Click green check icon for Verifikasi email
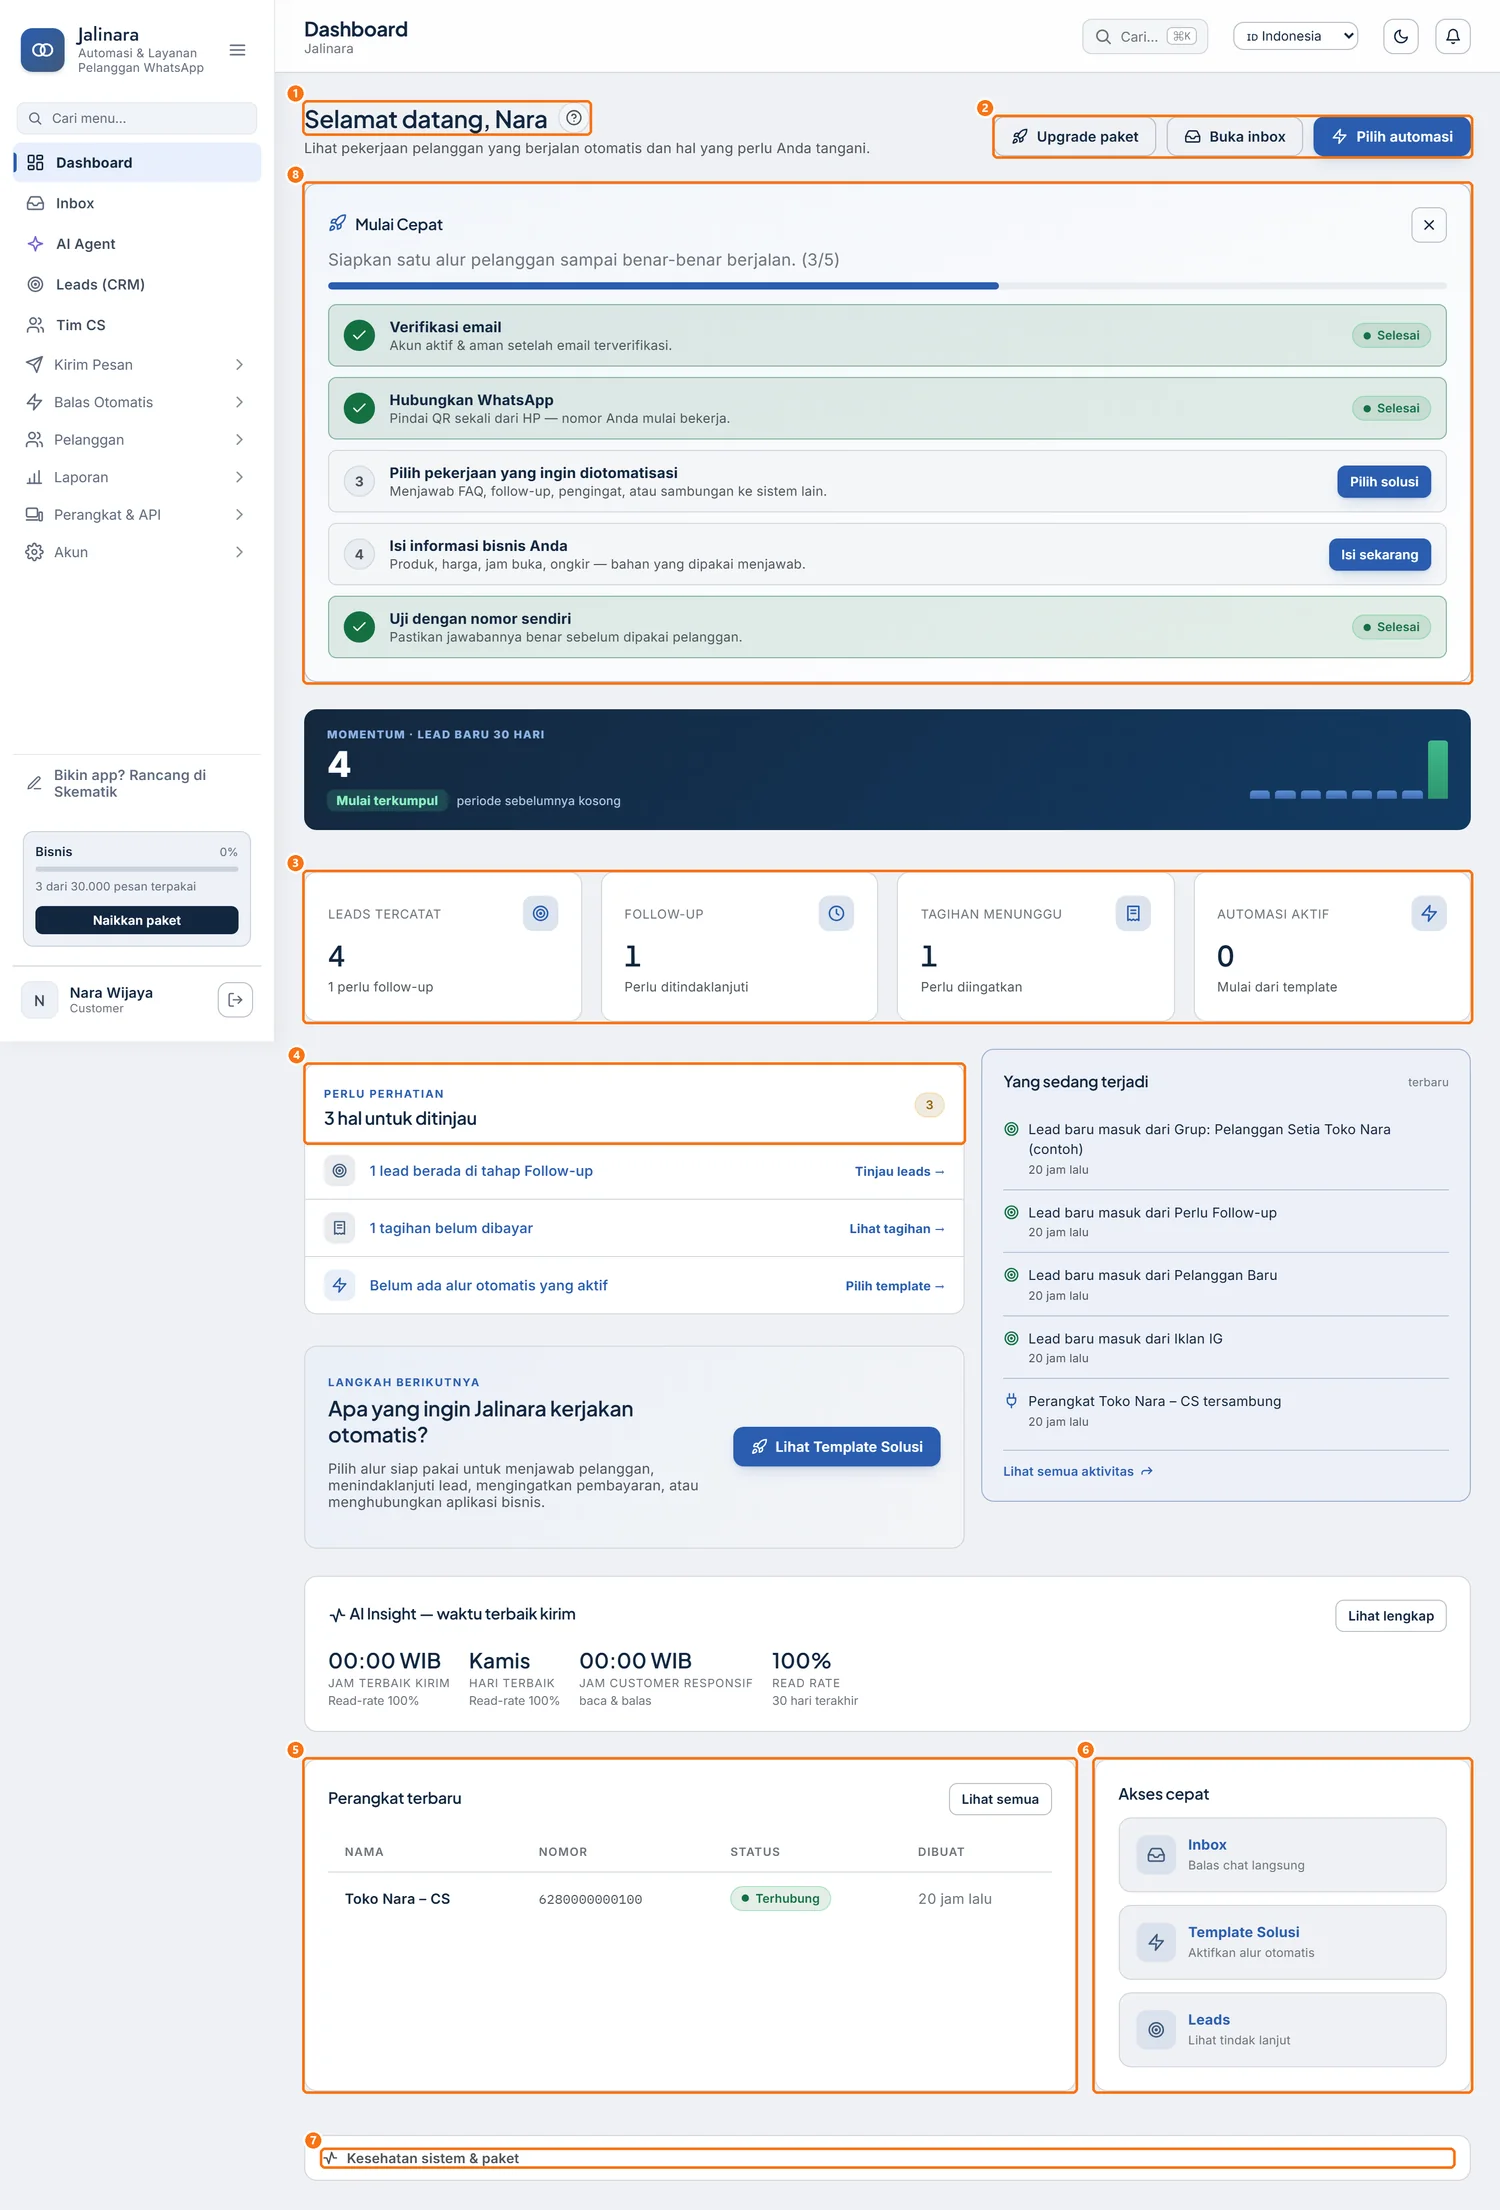The height and width of the screenshot is (2210, 1500). point(359,335)
